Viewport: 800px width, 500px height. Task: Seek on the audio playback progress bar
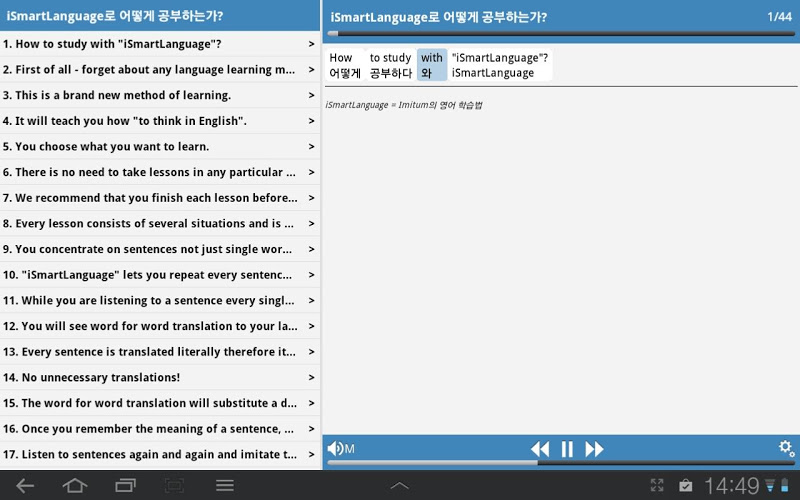coord(561,463)
